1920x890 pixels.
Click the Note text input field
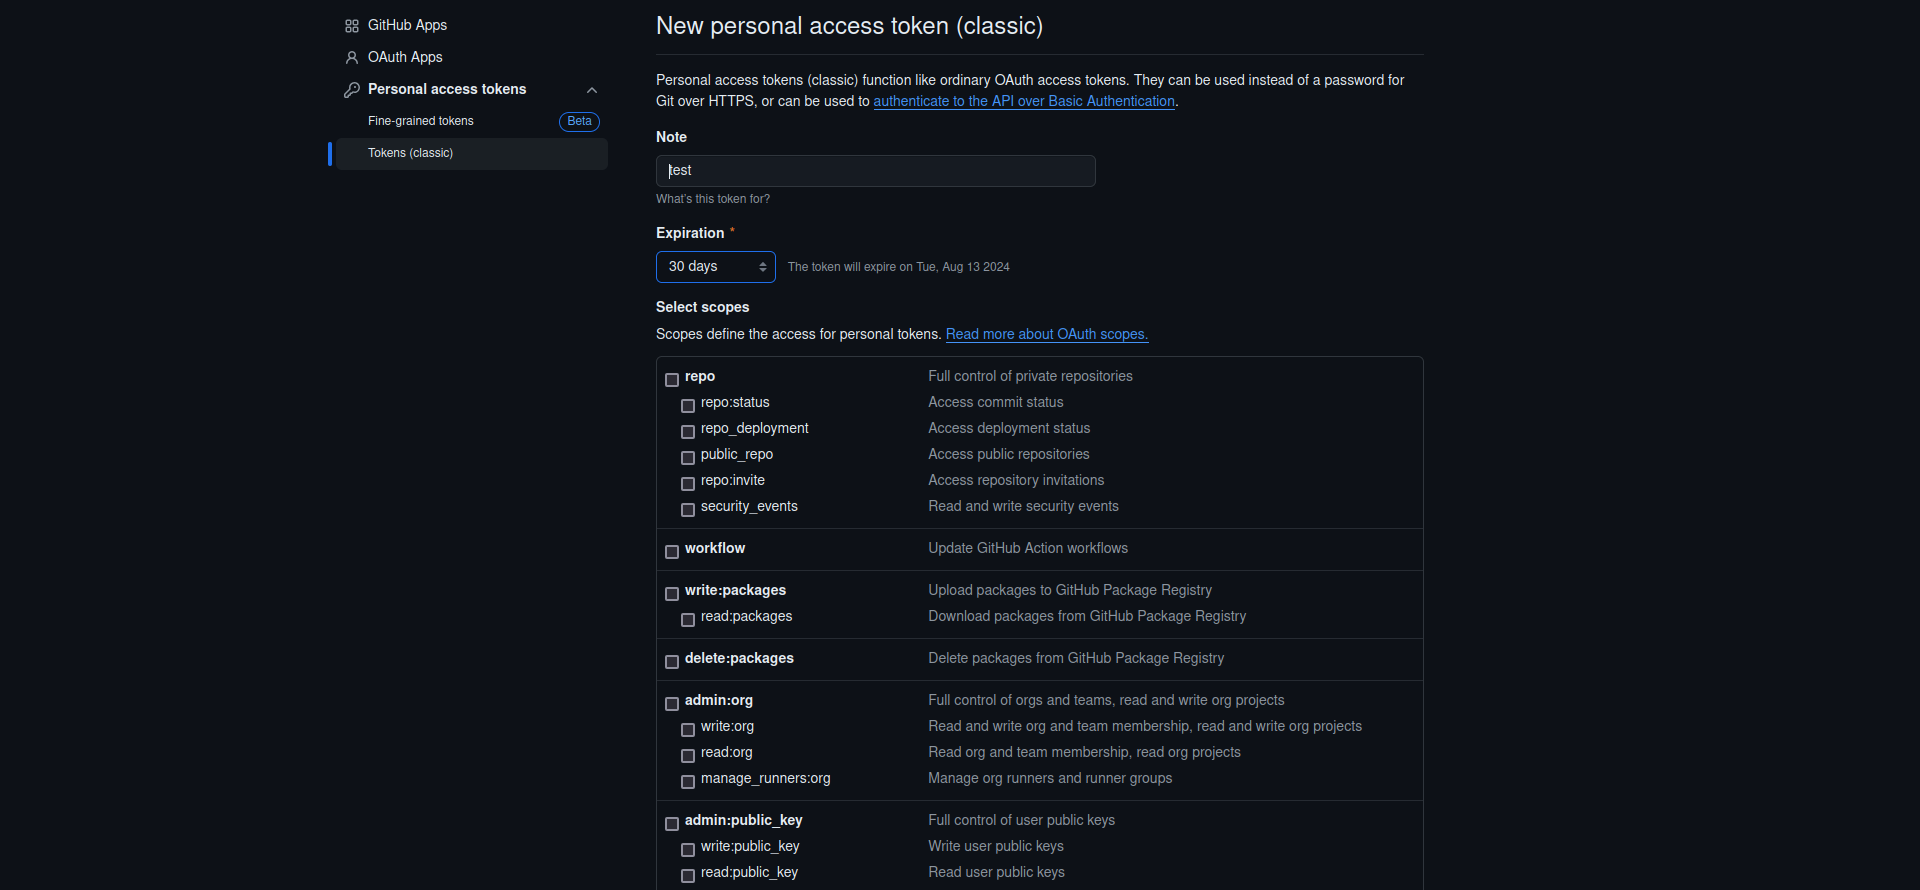coord(876,171)
